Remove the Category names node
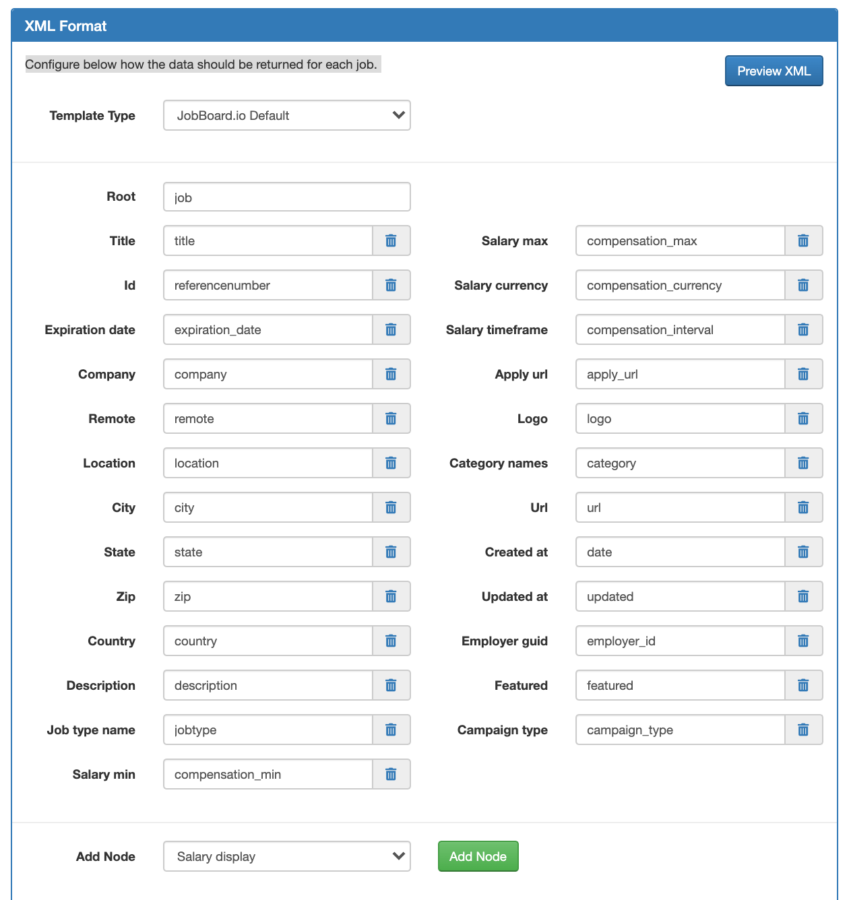This screenshot has width=849, height=900. point(803,463)
